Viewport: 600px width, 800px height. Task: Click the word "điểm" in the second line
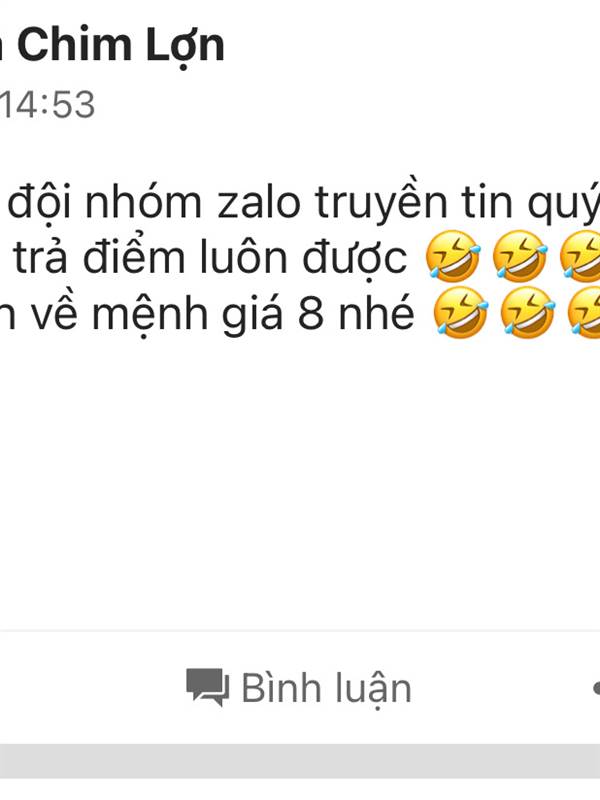(x=134, y=257)
